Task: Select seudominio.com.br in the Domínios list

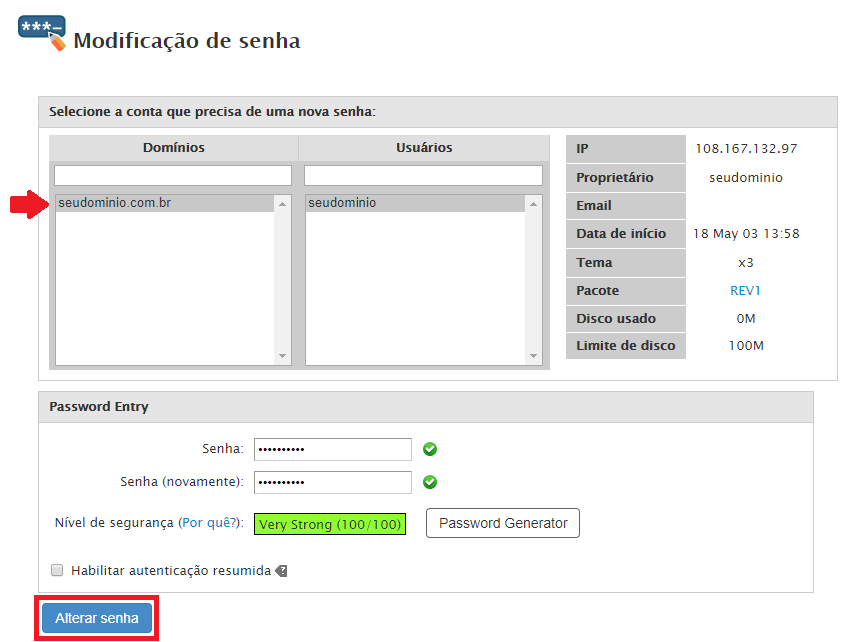Action: pyautogui.click(x=165, y=203)
